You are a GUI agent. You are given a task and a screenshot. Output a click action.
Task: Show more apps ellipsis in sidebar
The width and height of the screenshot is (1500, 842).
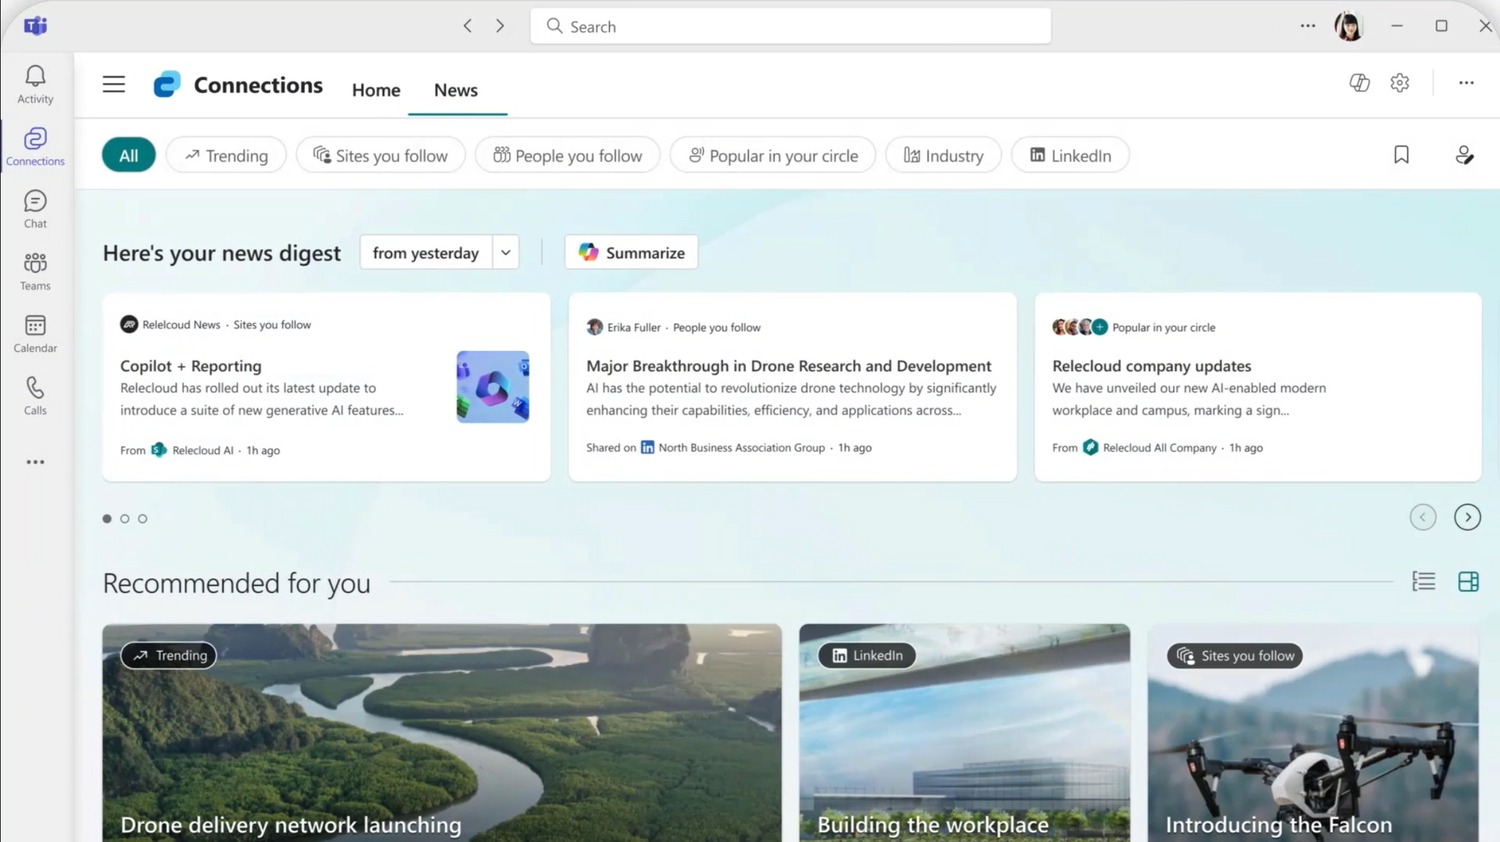tap(35, 462)
